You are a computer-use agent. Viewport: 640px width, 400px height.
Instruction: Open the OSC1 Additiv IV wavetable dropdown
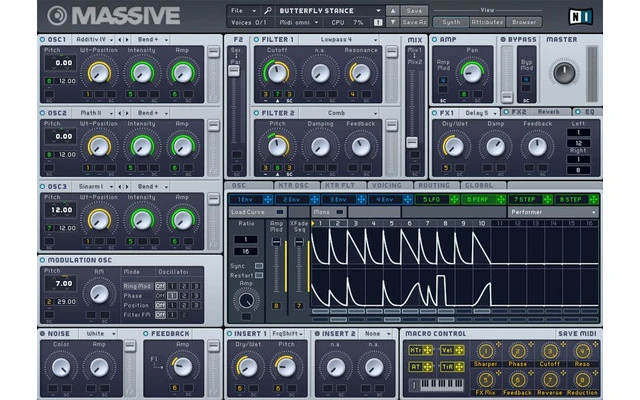pyautogui.click(x=94, y=40)
